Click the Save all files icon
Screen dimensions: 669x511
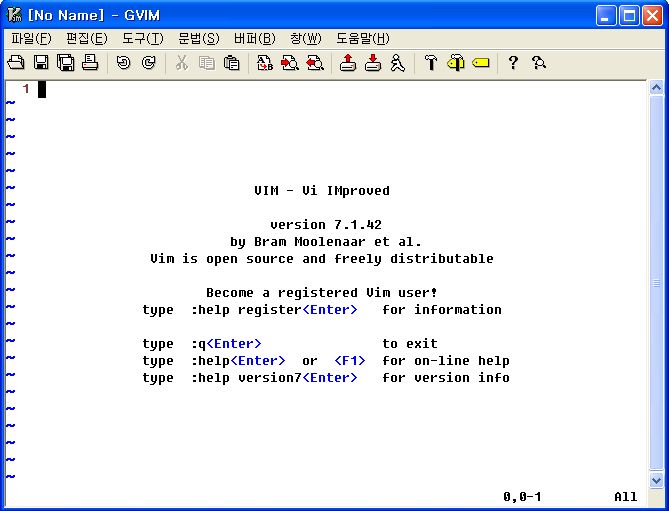[x=66, y=63]
